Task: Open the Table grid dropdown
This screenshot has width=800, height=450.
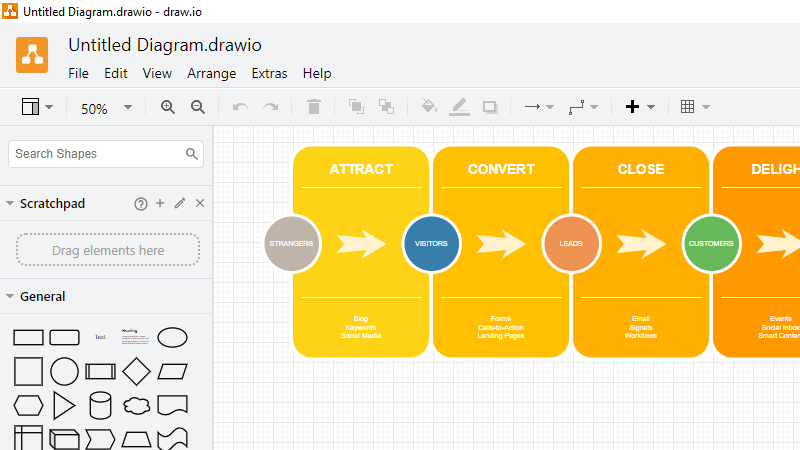Action: coord(694,107)
